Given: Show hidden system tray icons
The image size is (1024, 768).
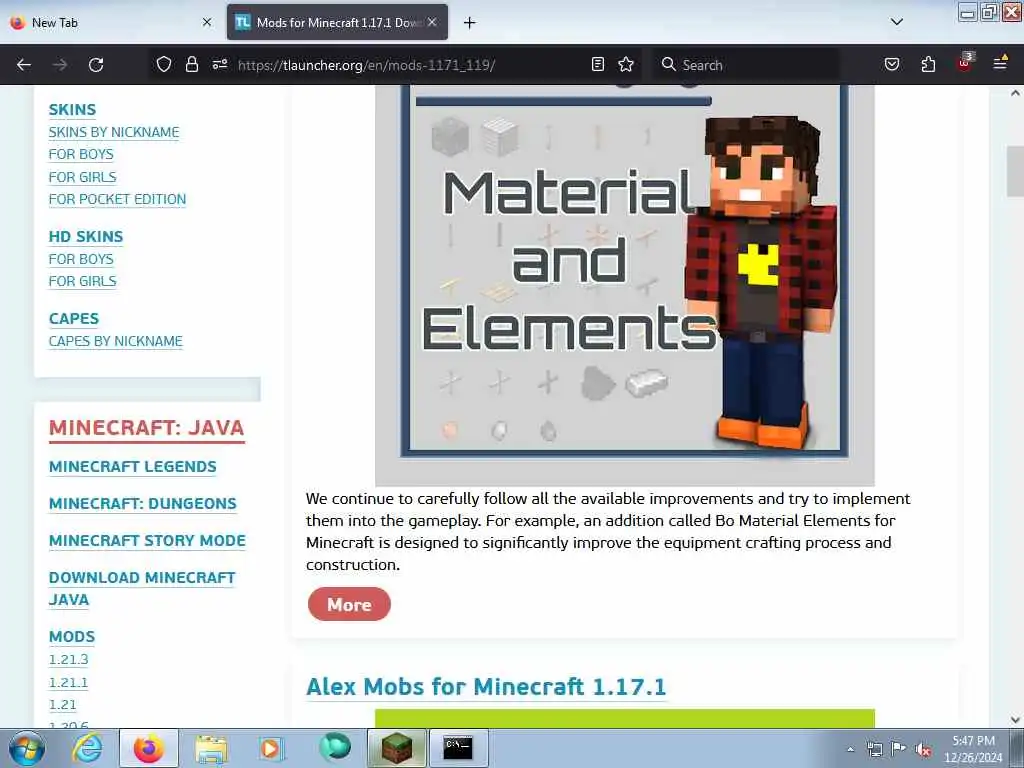Looking at the screenshot, I should point(850,749).
